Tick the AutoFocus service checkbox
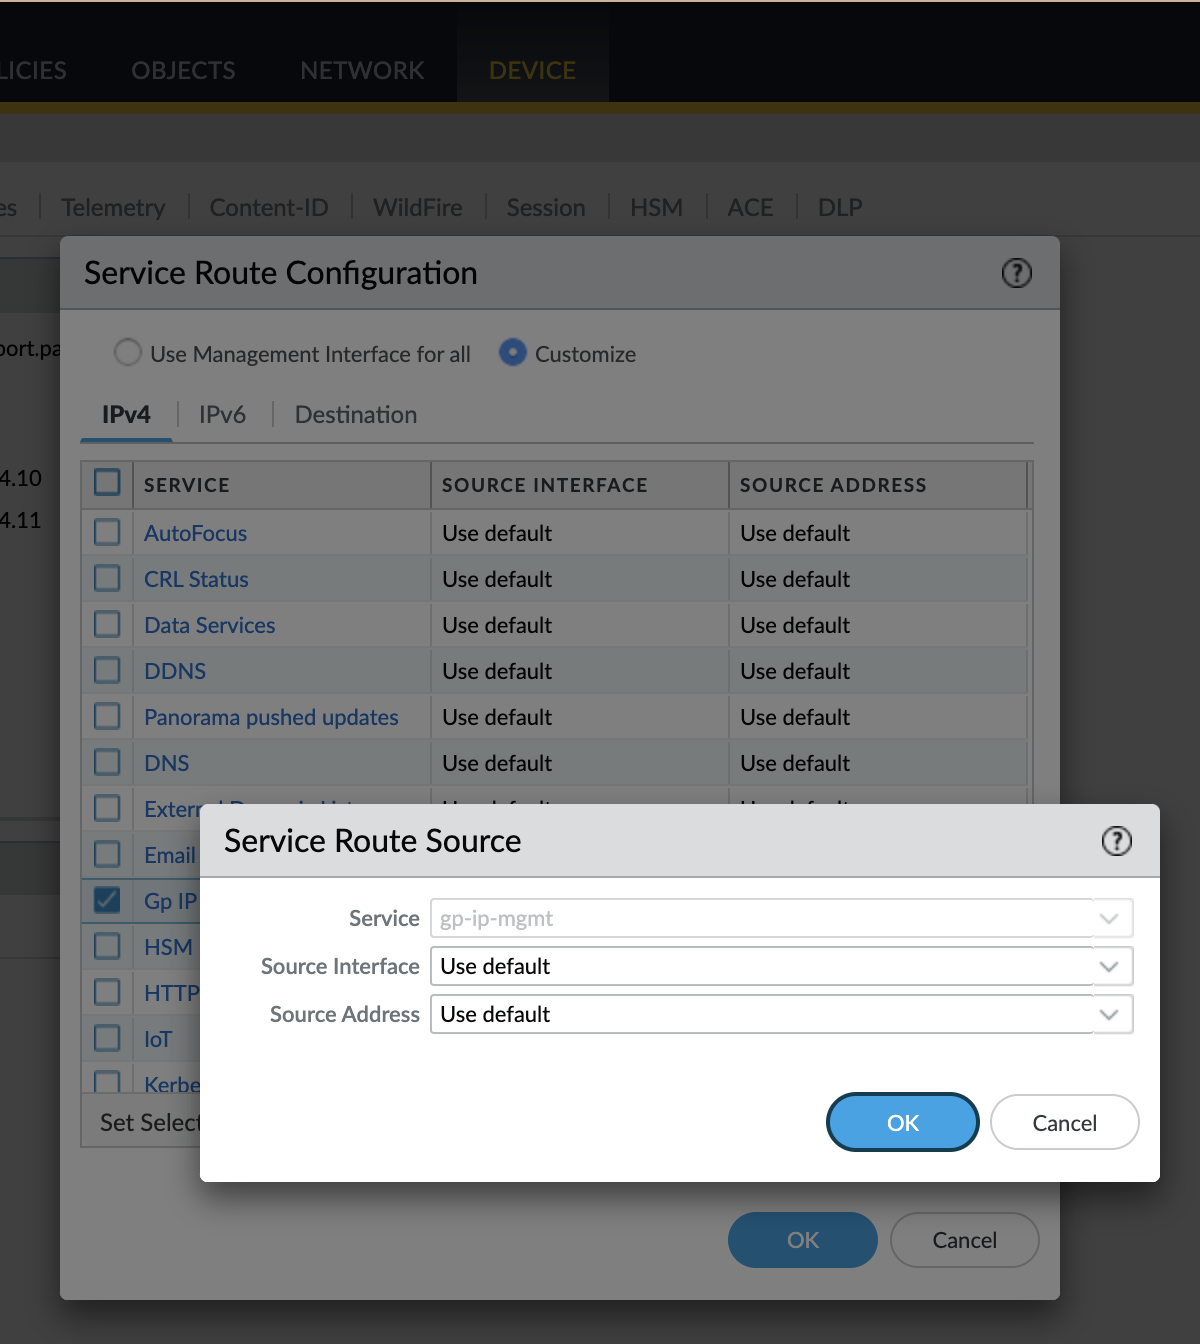 point(107,532)
